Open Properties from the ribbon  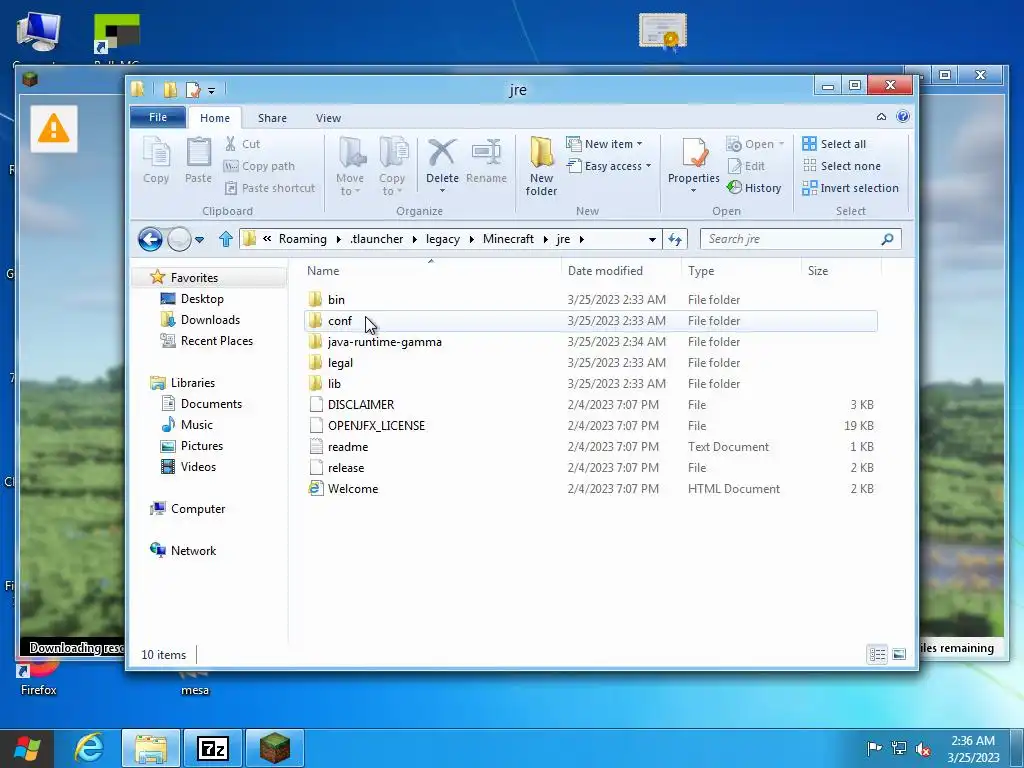tap(694, 167)
